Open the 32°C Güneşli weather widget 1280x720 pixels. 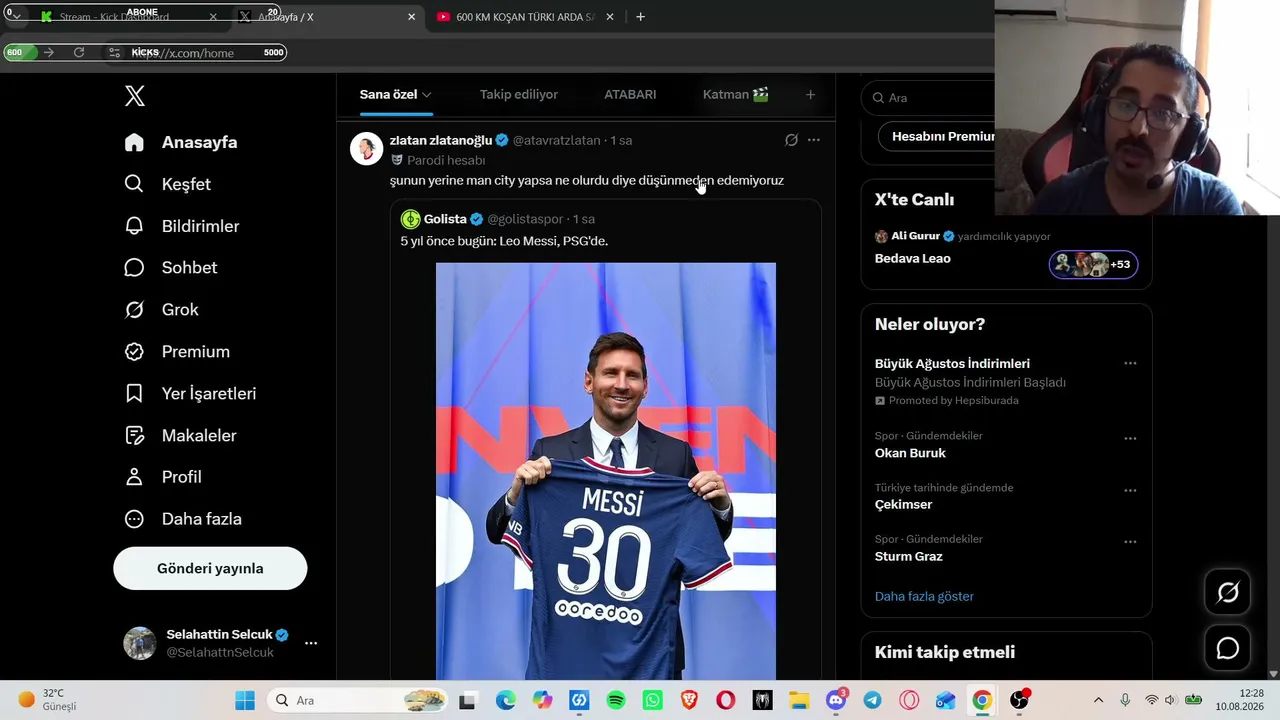(x=47, y=700)
